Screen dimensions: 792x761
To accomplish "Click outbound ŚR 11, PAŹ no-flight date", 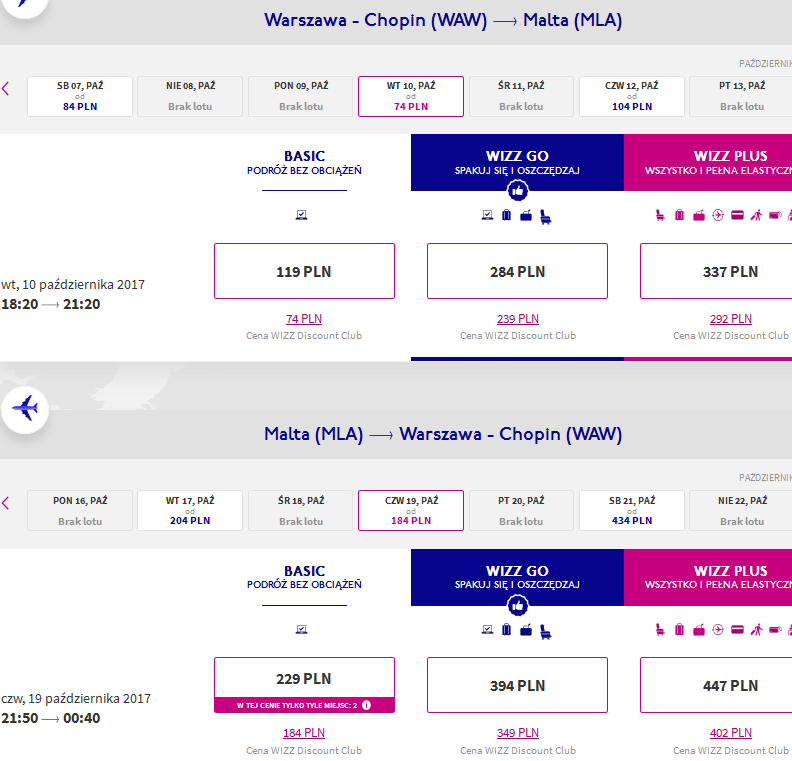I will tap(521, 96).
